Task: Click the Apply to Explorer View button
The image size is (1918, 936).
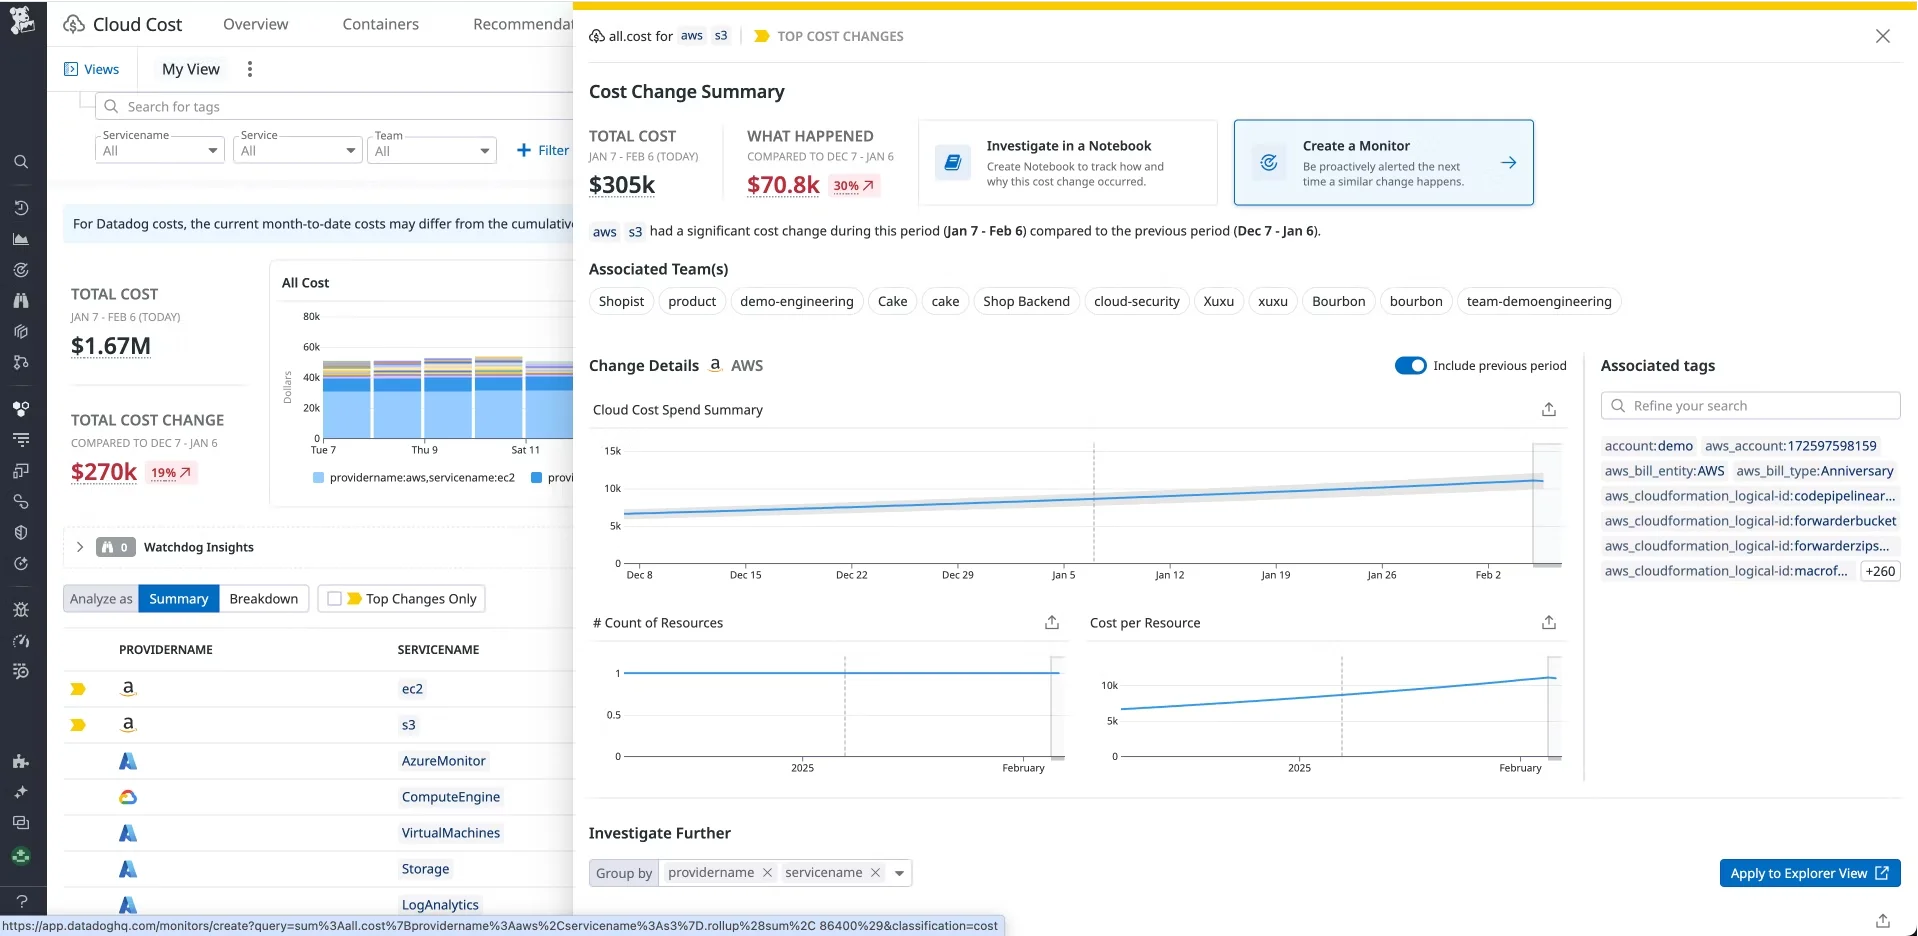Action: pyautogui.click(x=1810, y=873)
